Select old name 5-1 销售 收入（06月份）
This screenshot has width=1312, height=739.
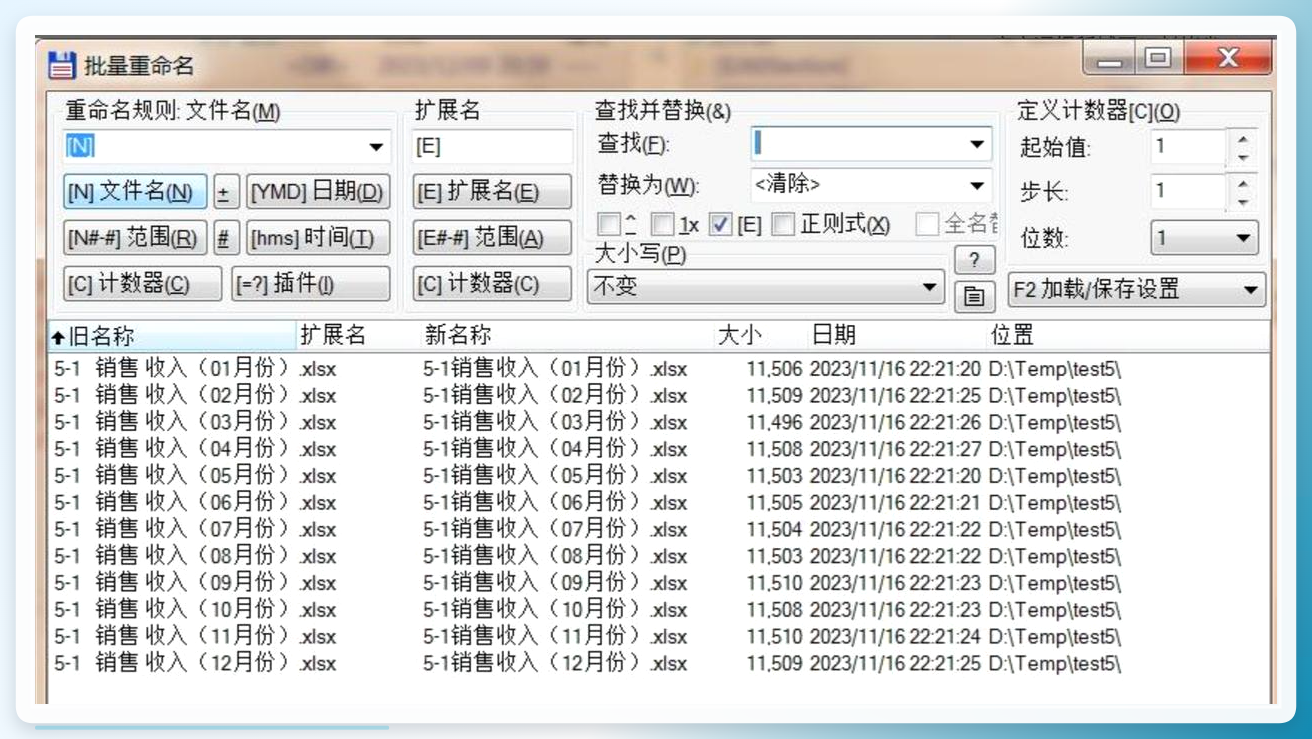point(174,503)
